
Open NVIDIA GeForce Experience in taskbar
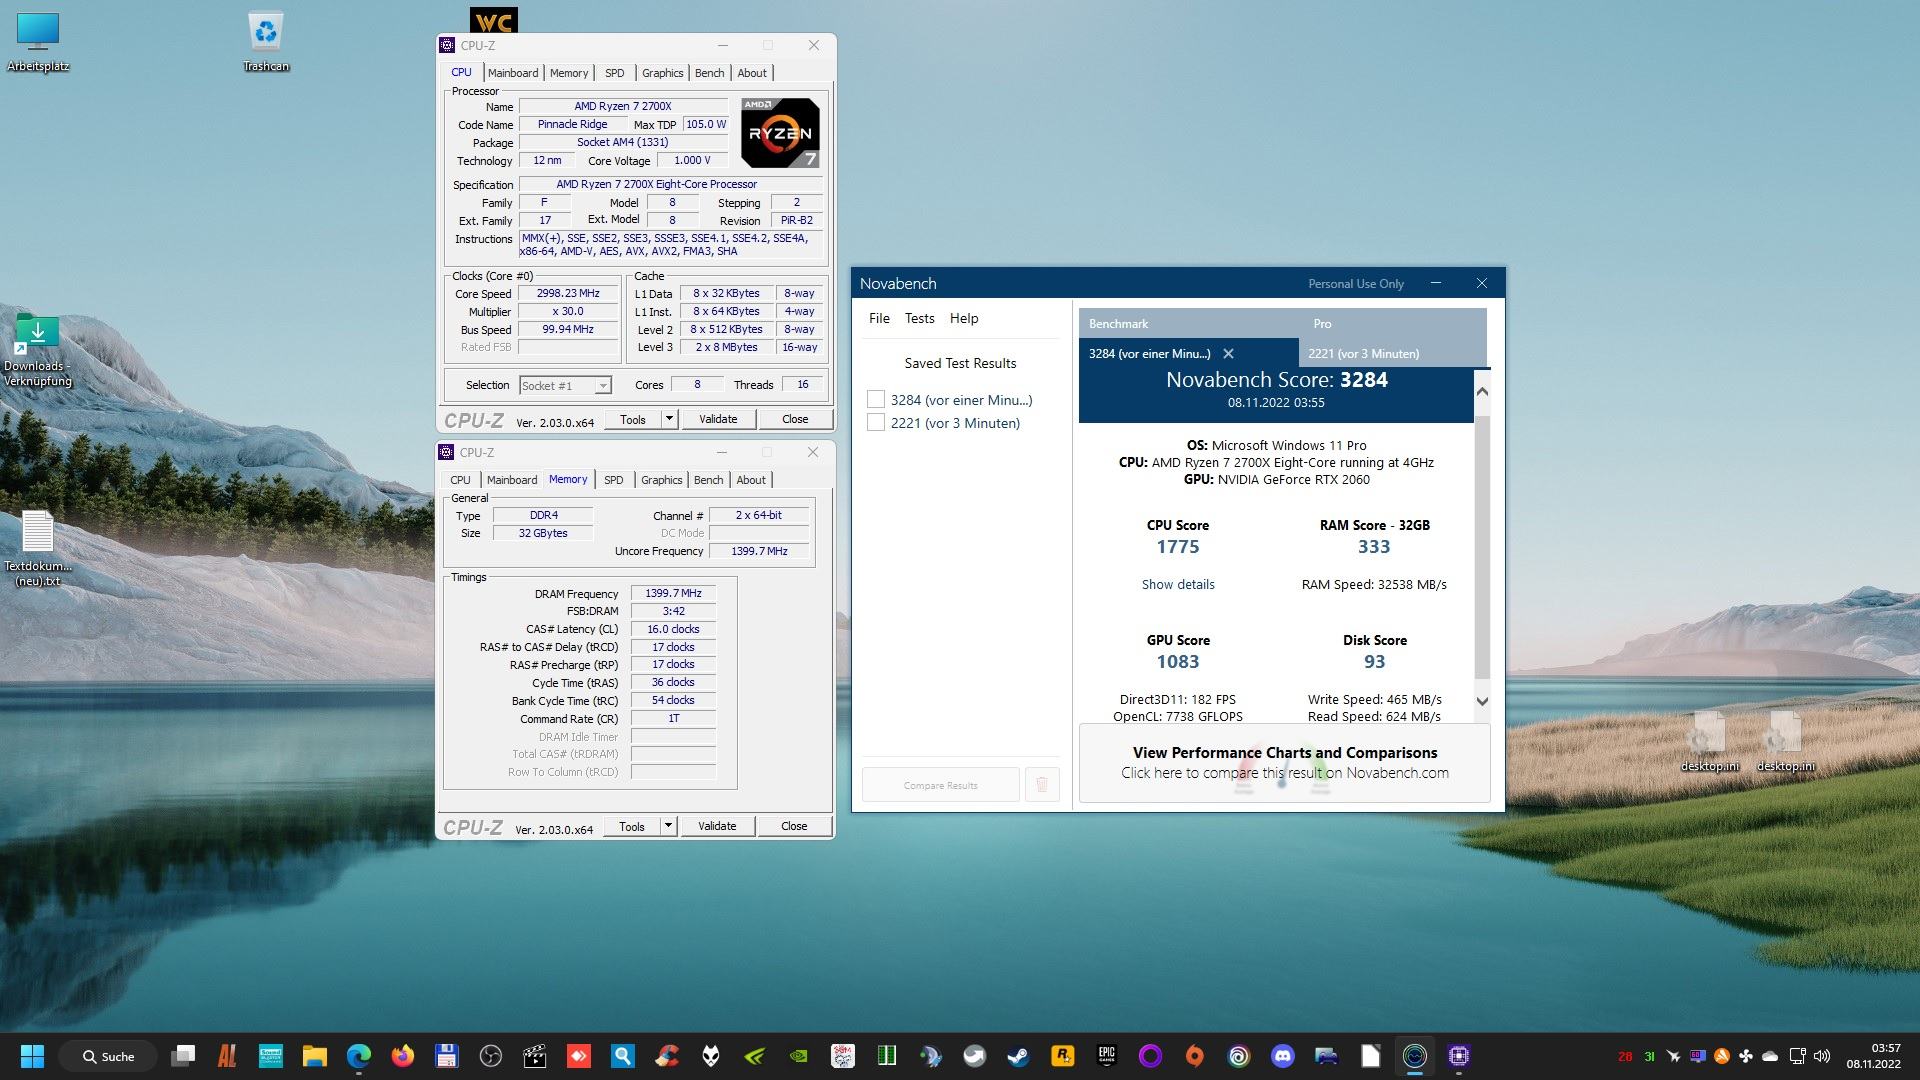(x=755, y=1056)
